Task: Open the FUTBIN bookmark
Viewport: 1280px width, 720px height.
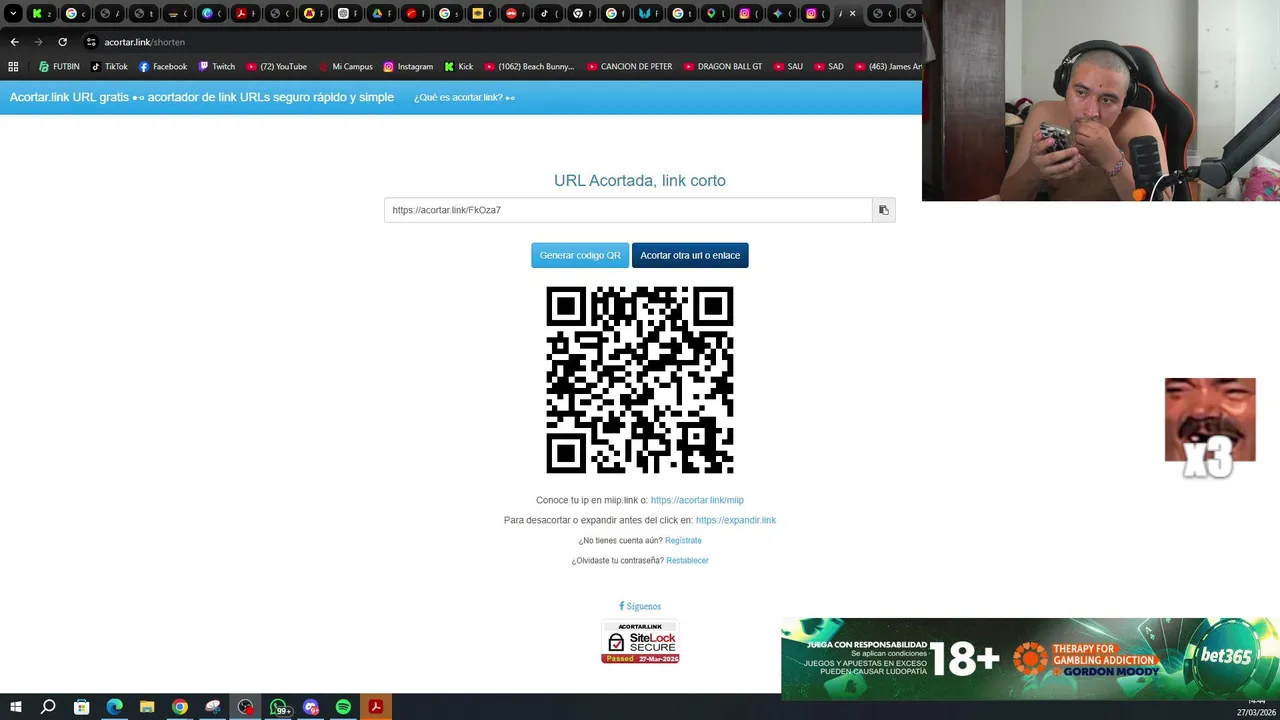Action: pyautogui.click(x=59, y=67)
